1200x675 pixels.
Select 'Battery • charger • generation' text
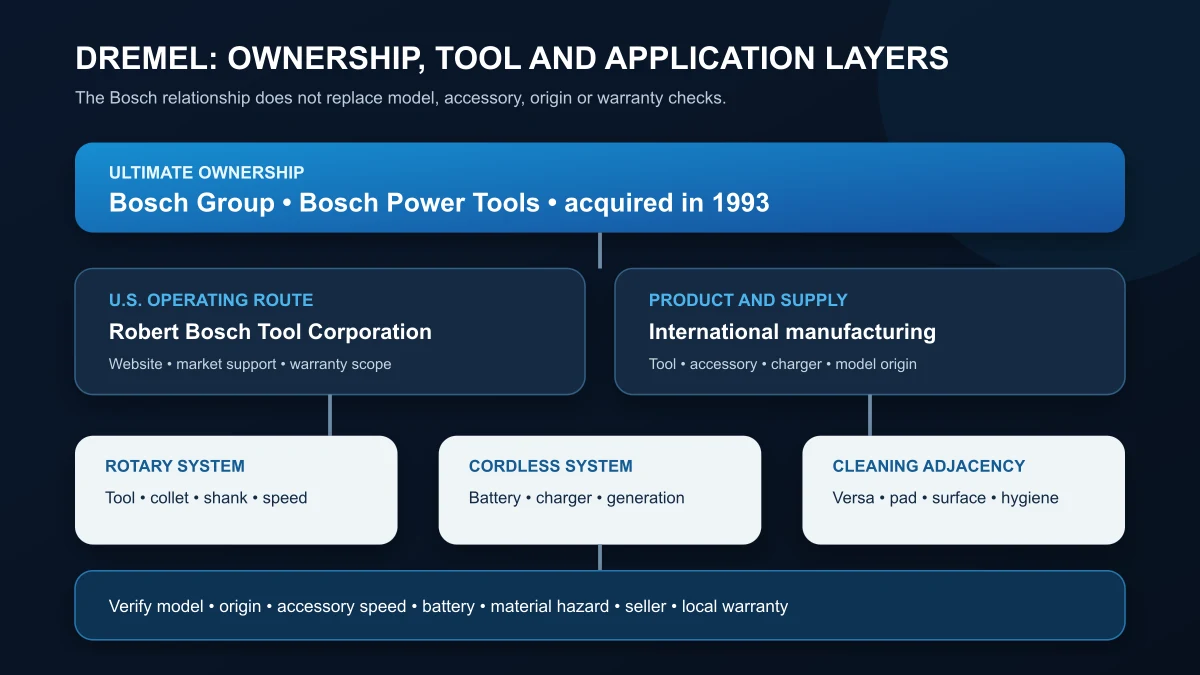tap(577, 498)
